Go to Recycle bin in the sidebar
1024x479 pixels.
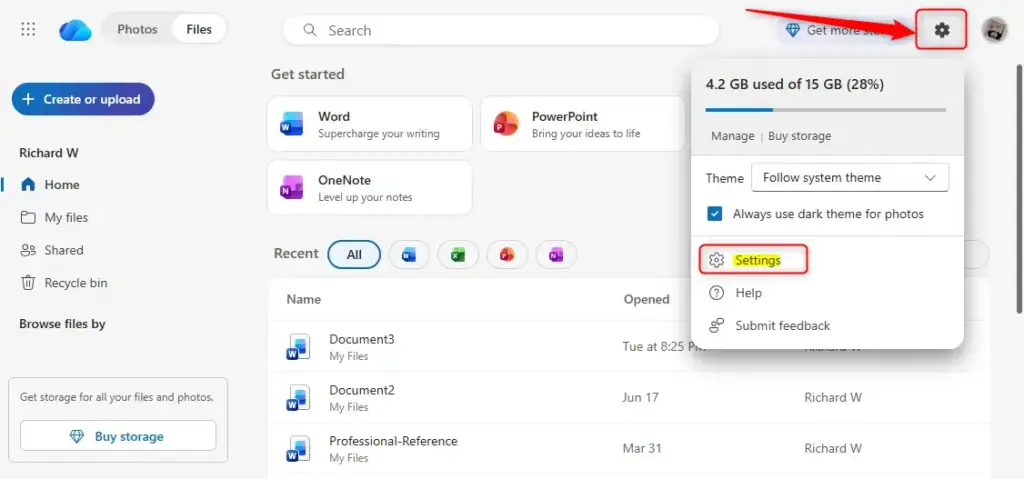76,283
